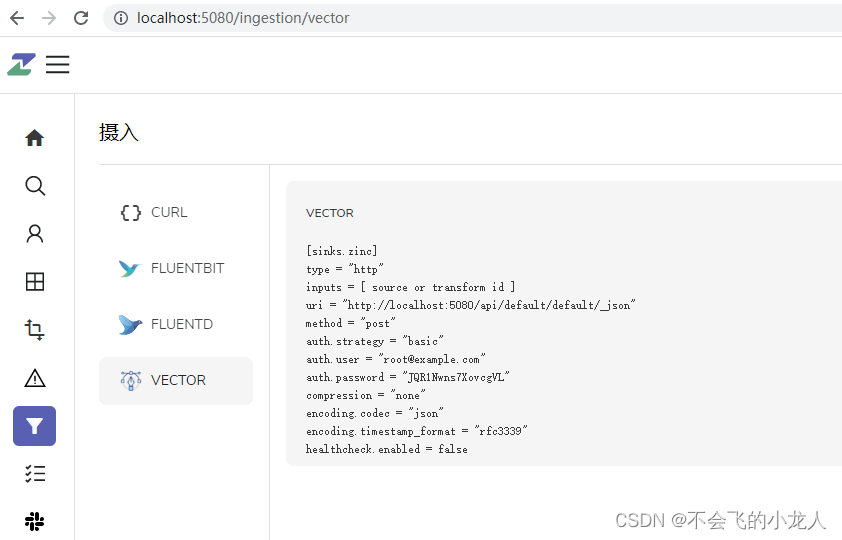
Task: Open the Slack icon in sidebar
Action: click(x=35, y=521)
